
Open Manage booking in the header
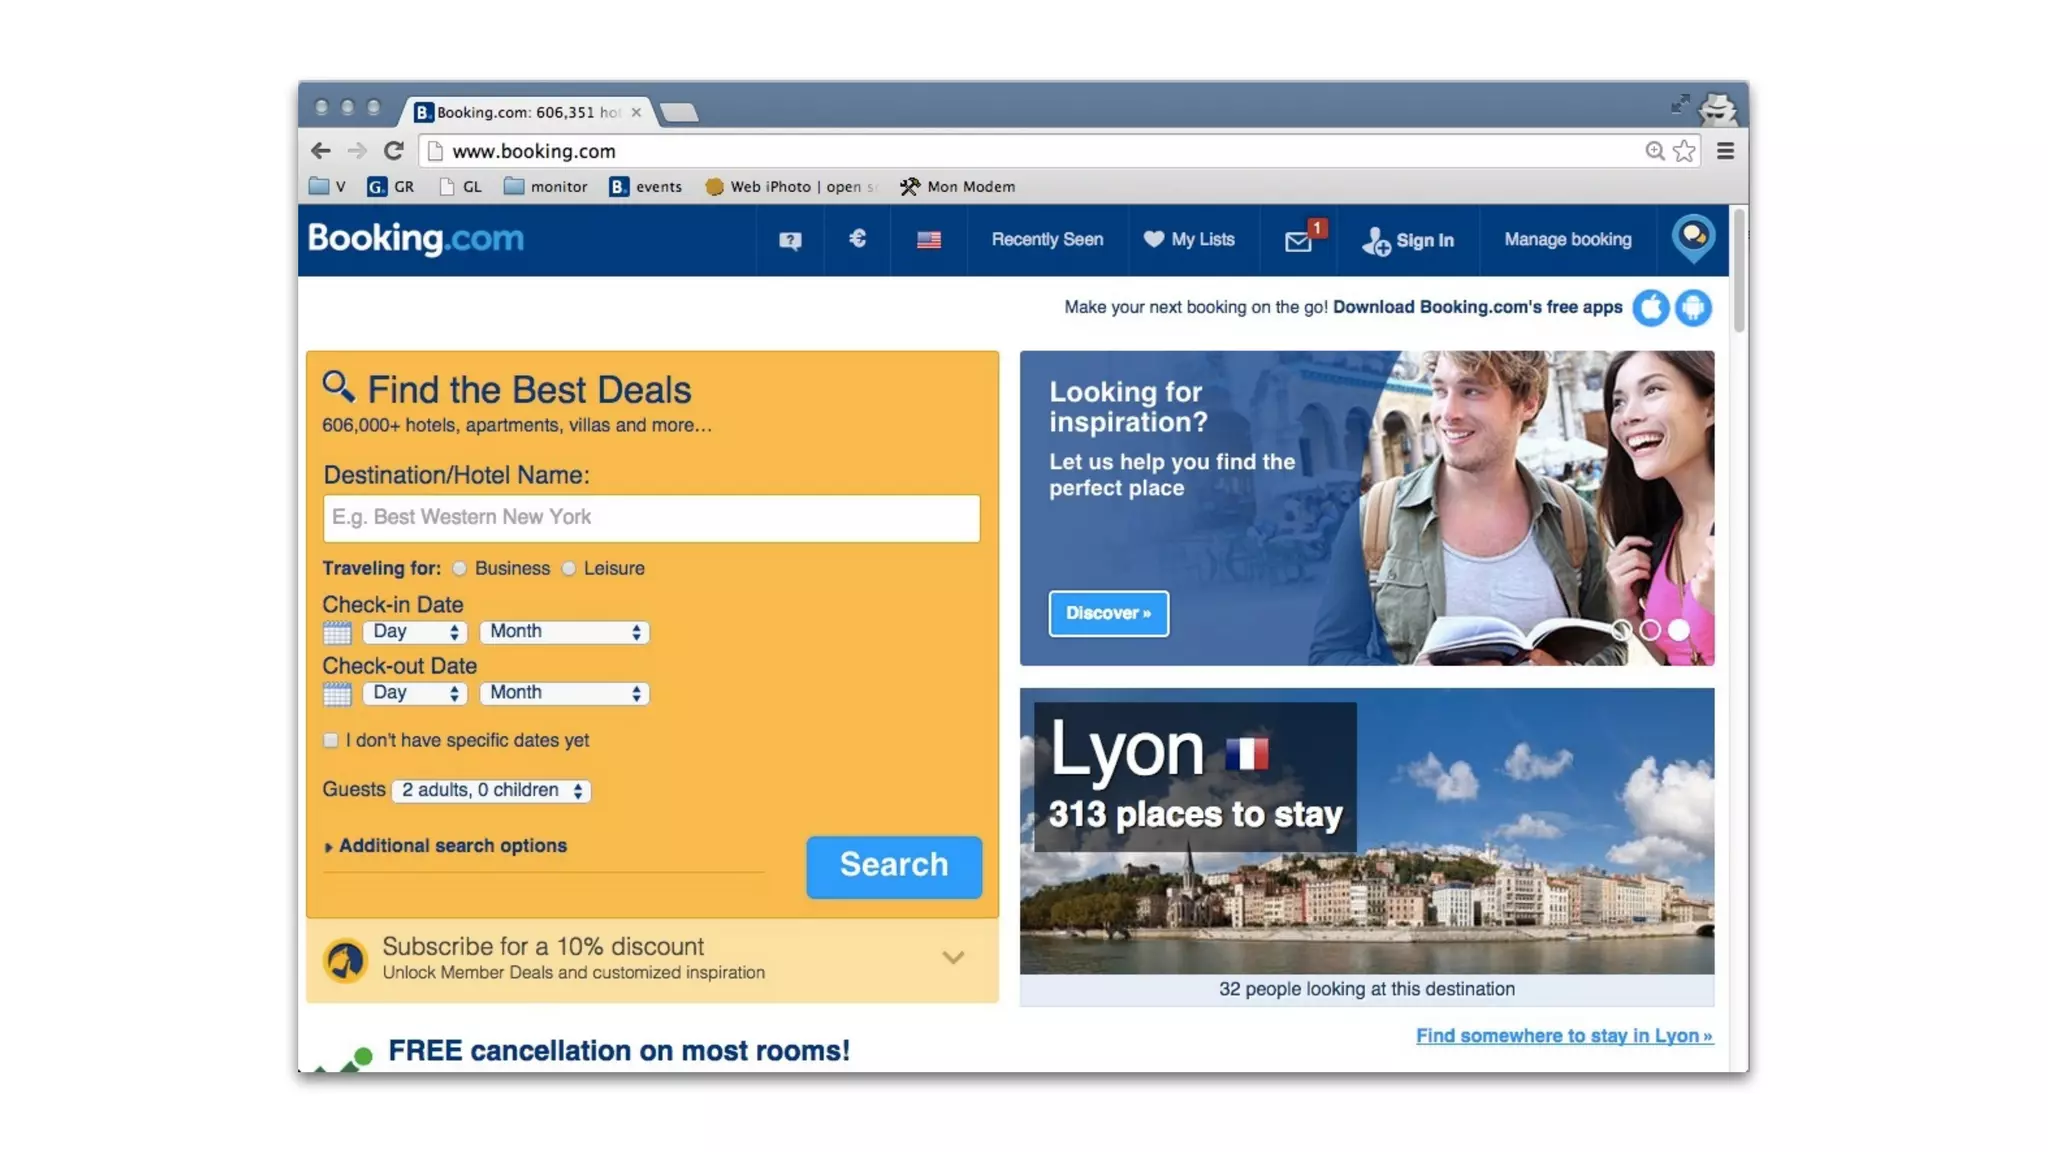click(x=1567, y=240)
